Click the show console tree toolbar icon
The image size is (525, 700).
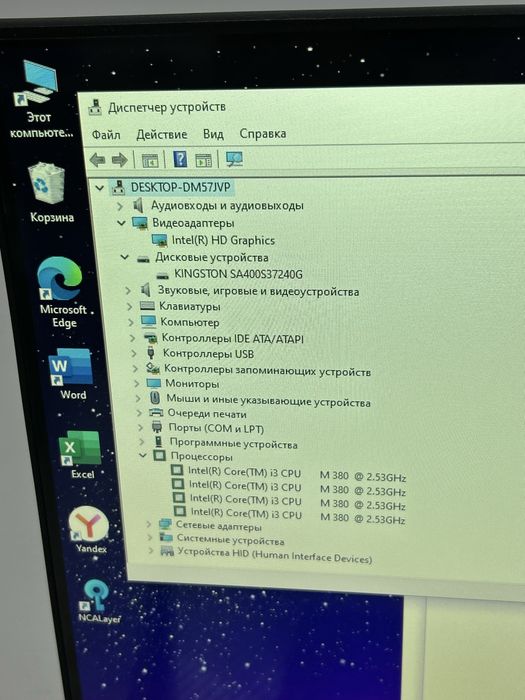150,160
